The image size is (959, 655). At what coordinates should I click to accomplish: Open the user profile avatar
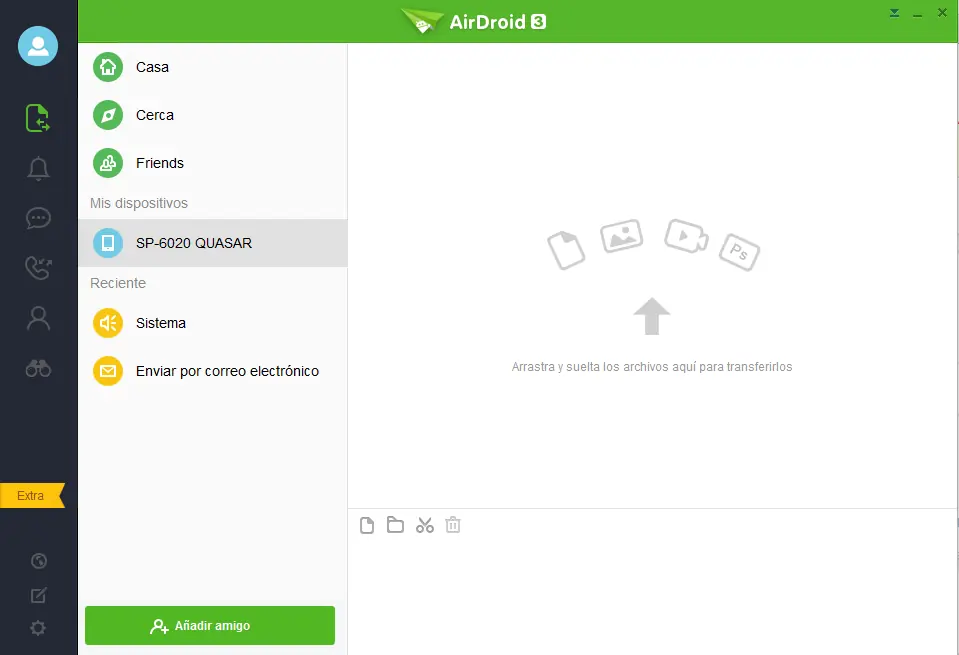coord(38,46)
